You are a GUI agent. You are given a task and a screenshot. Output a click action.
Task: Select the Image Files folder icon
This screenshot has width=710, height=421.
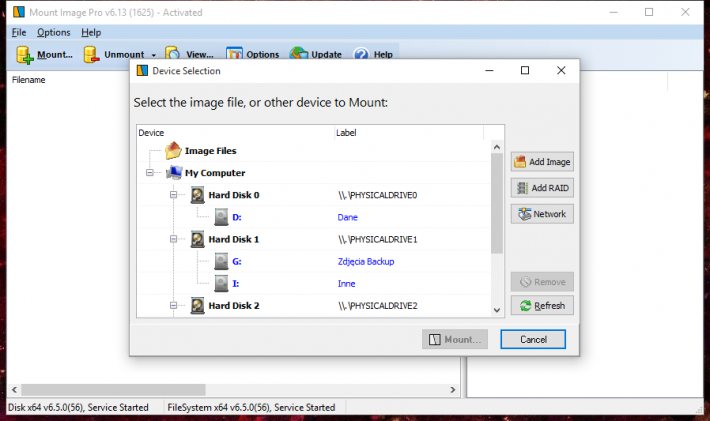tap(173, 151)
